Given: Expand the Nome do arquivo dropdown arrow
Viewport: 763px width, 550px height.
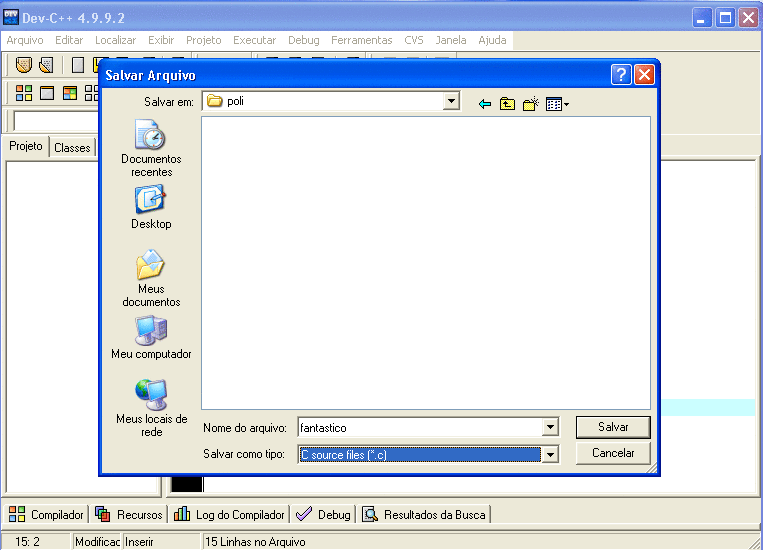Looking at the screenshot, I should click(549, 428).
